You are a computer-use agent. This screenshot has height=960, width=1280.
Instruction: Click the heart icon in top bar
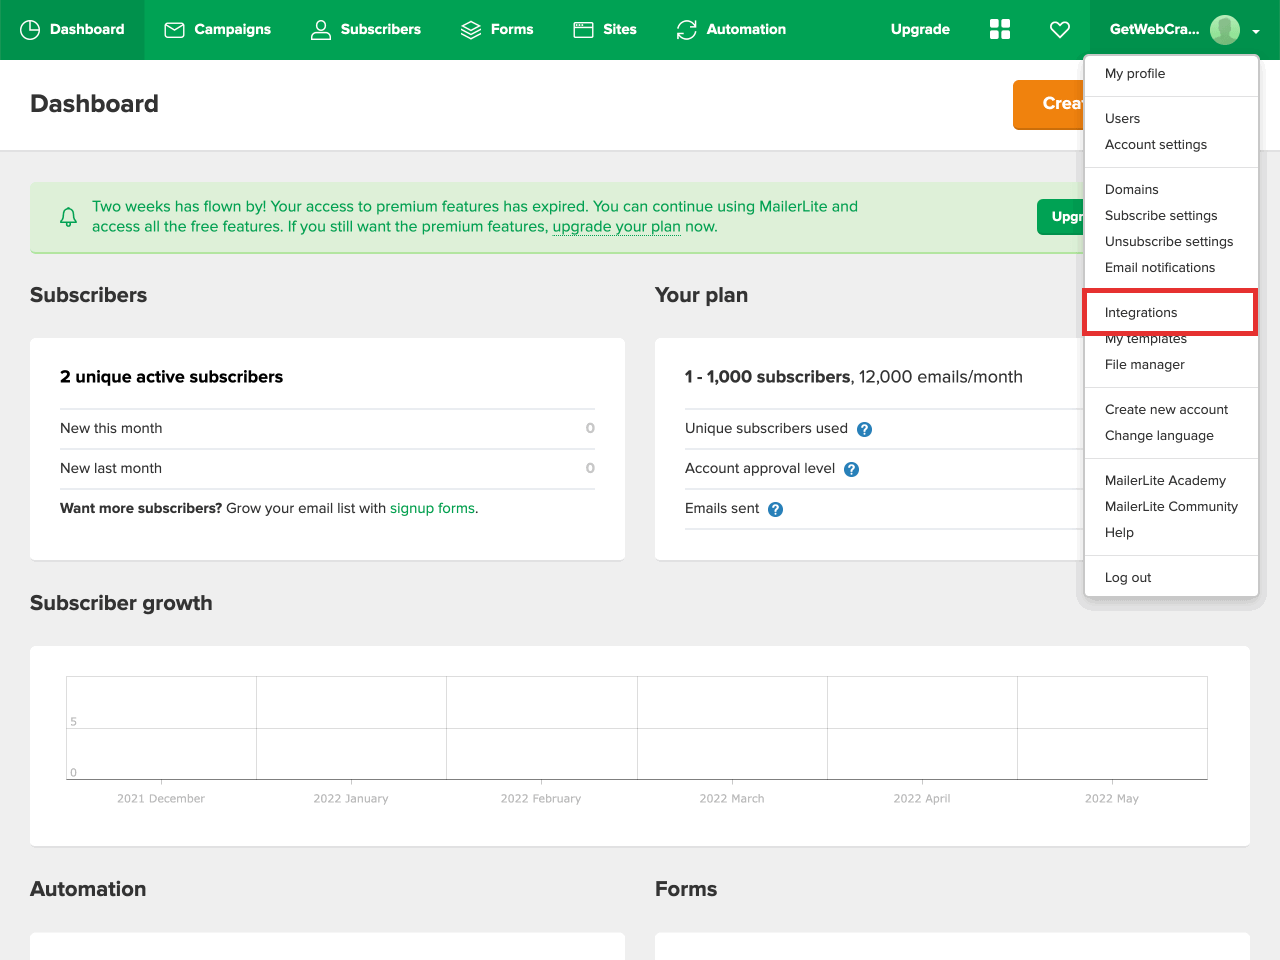tap(1060, 29)
